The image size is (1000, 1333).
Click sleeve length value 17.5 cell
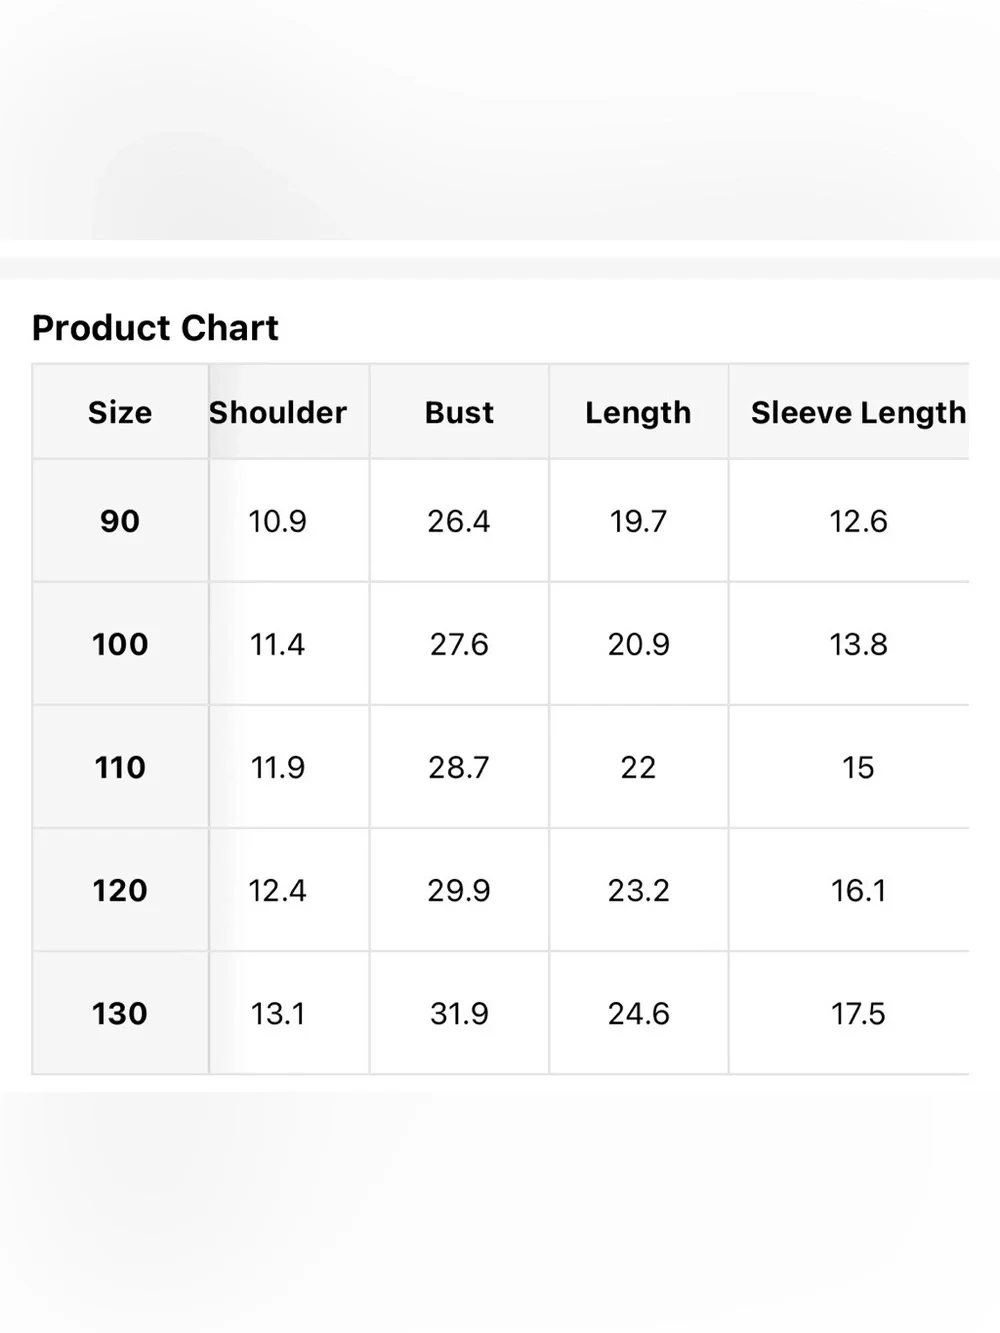coord(858,1013)
